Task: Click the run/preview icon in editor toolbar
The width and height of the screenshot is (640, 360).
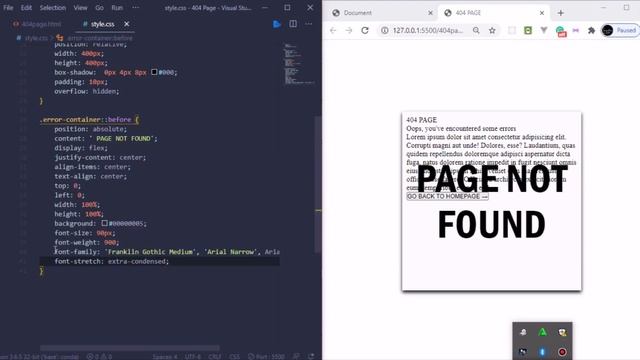Action: 277,24
